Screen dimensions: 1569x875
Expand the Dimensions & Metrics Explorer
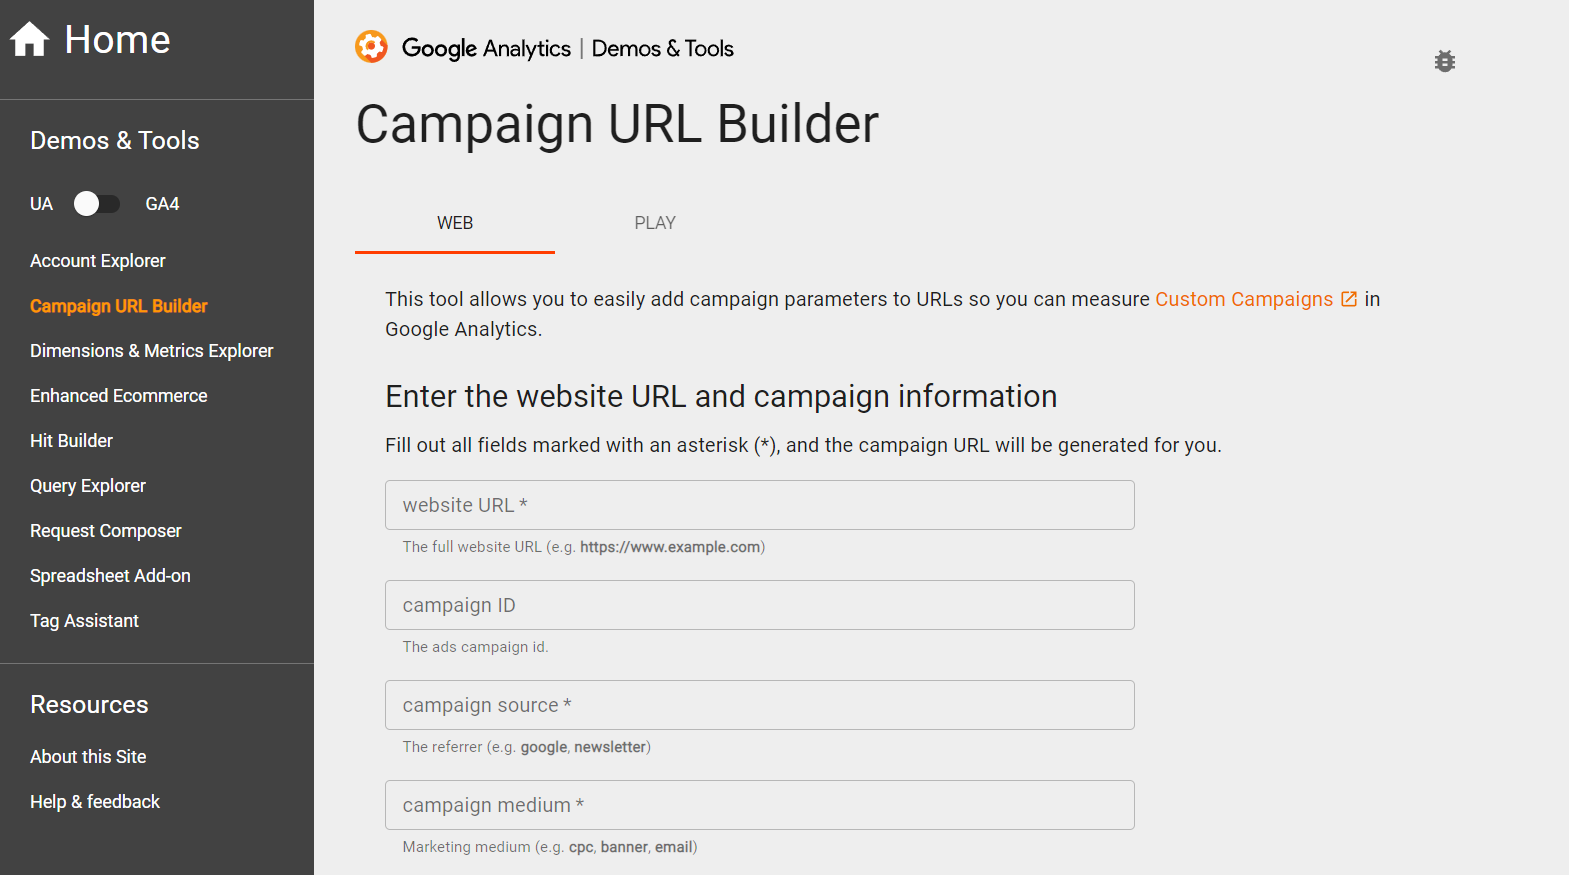coord(151,350)
